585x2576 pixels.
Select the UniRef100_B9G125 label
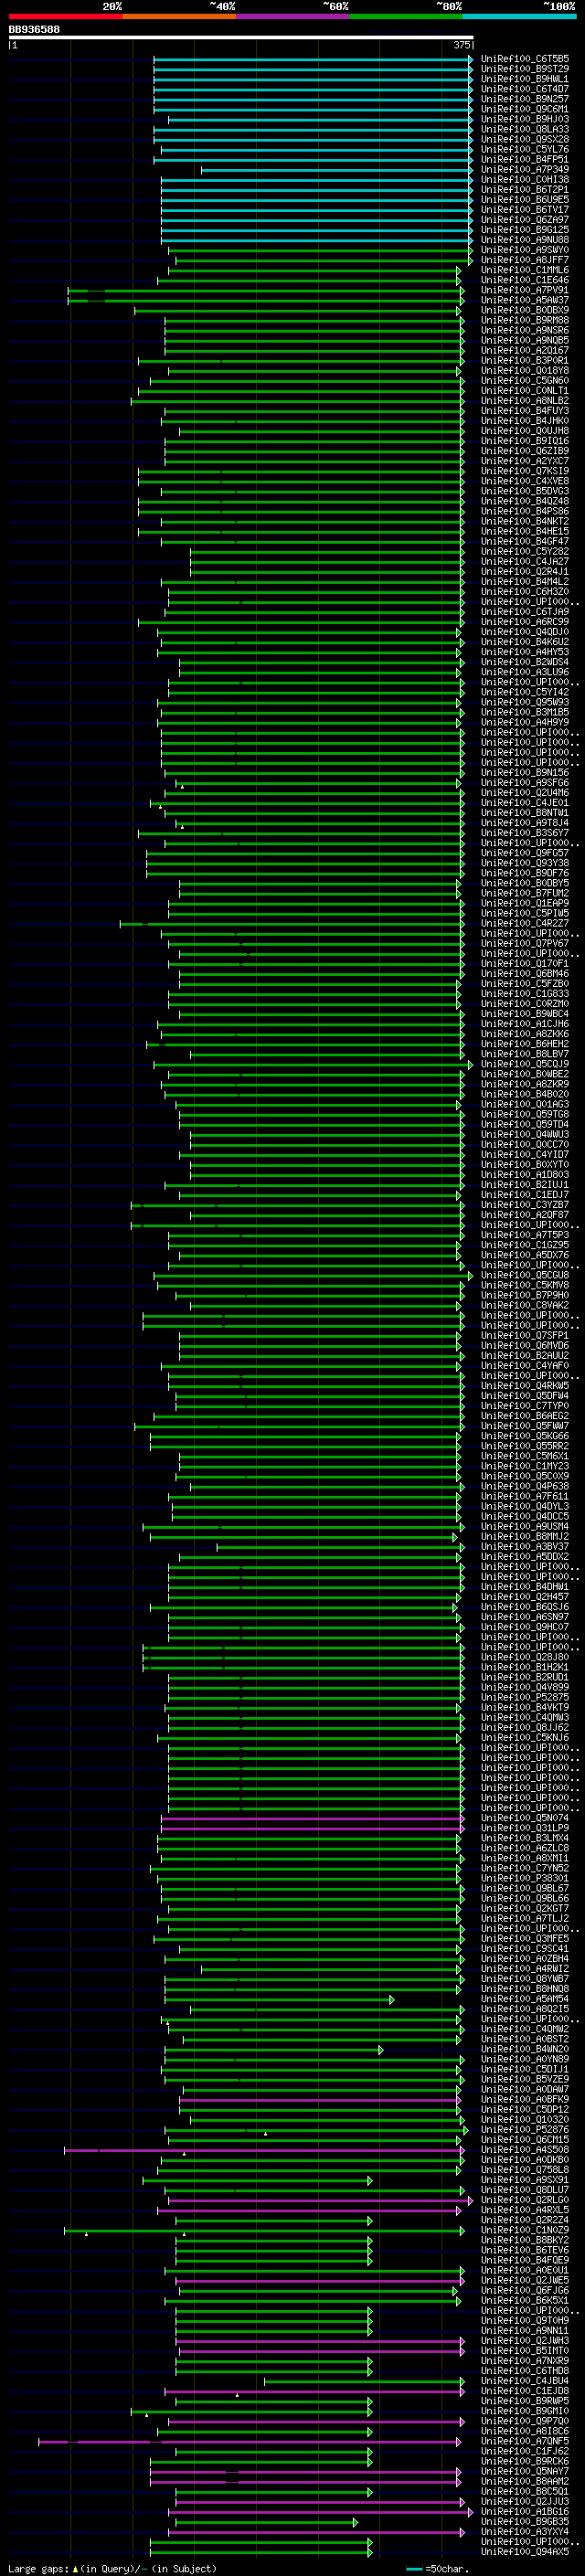[x=525, y=230]
